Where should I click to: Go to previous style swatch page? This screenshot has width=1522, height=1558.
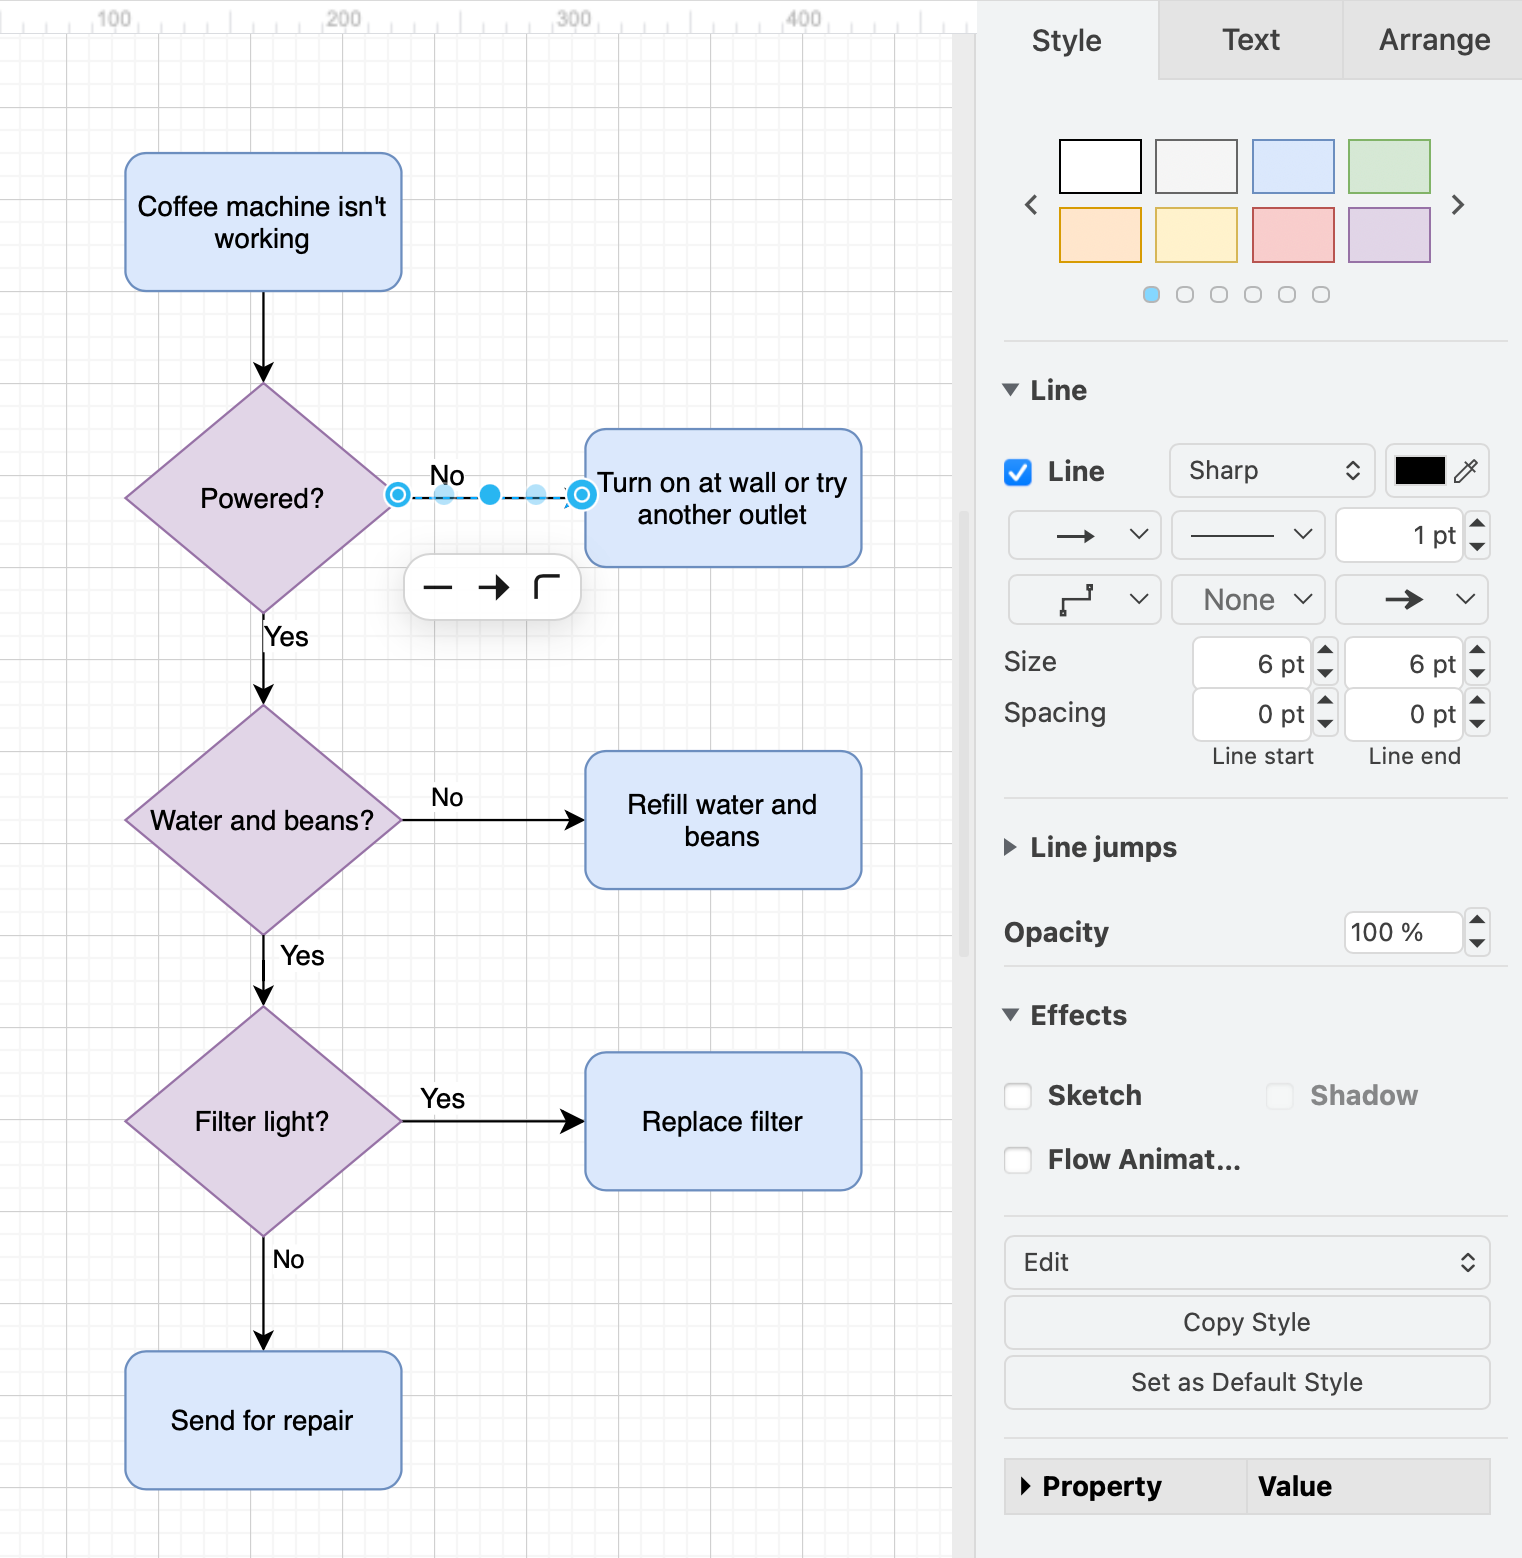click(x=1031, y=205)
